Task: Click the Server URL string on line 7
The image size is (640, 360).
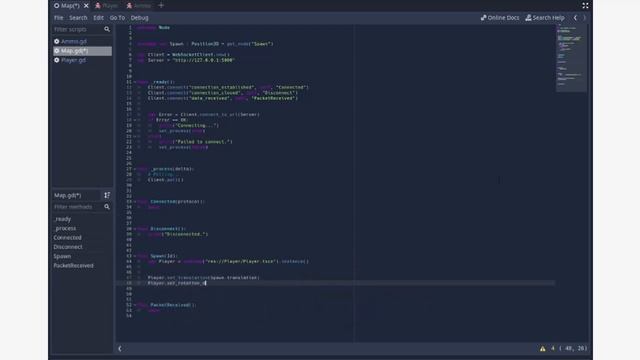Action: [x=203, y=60]
